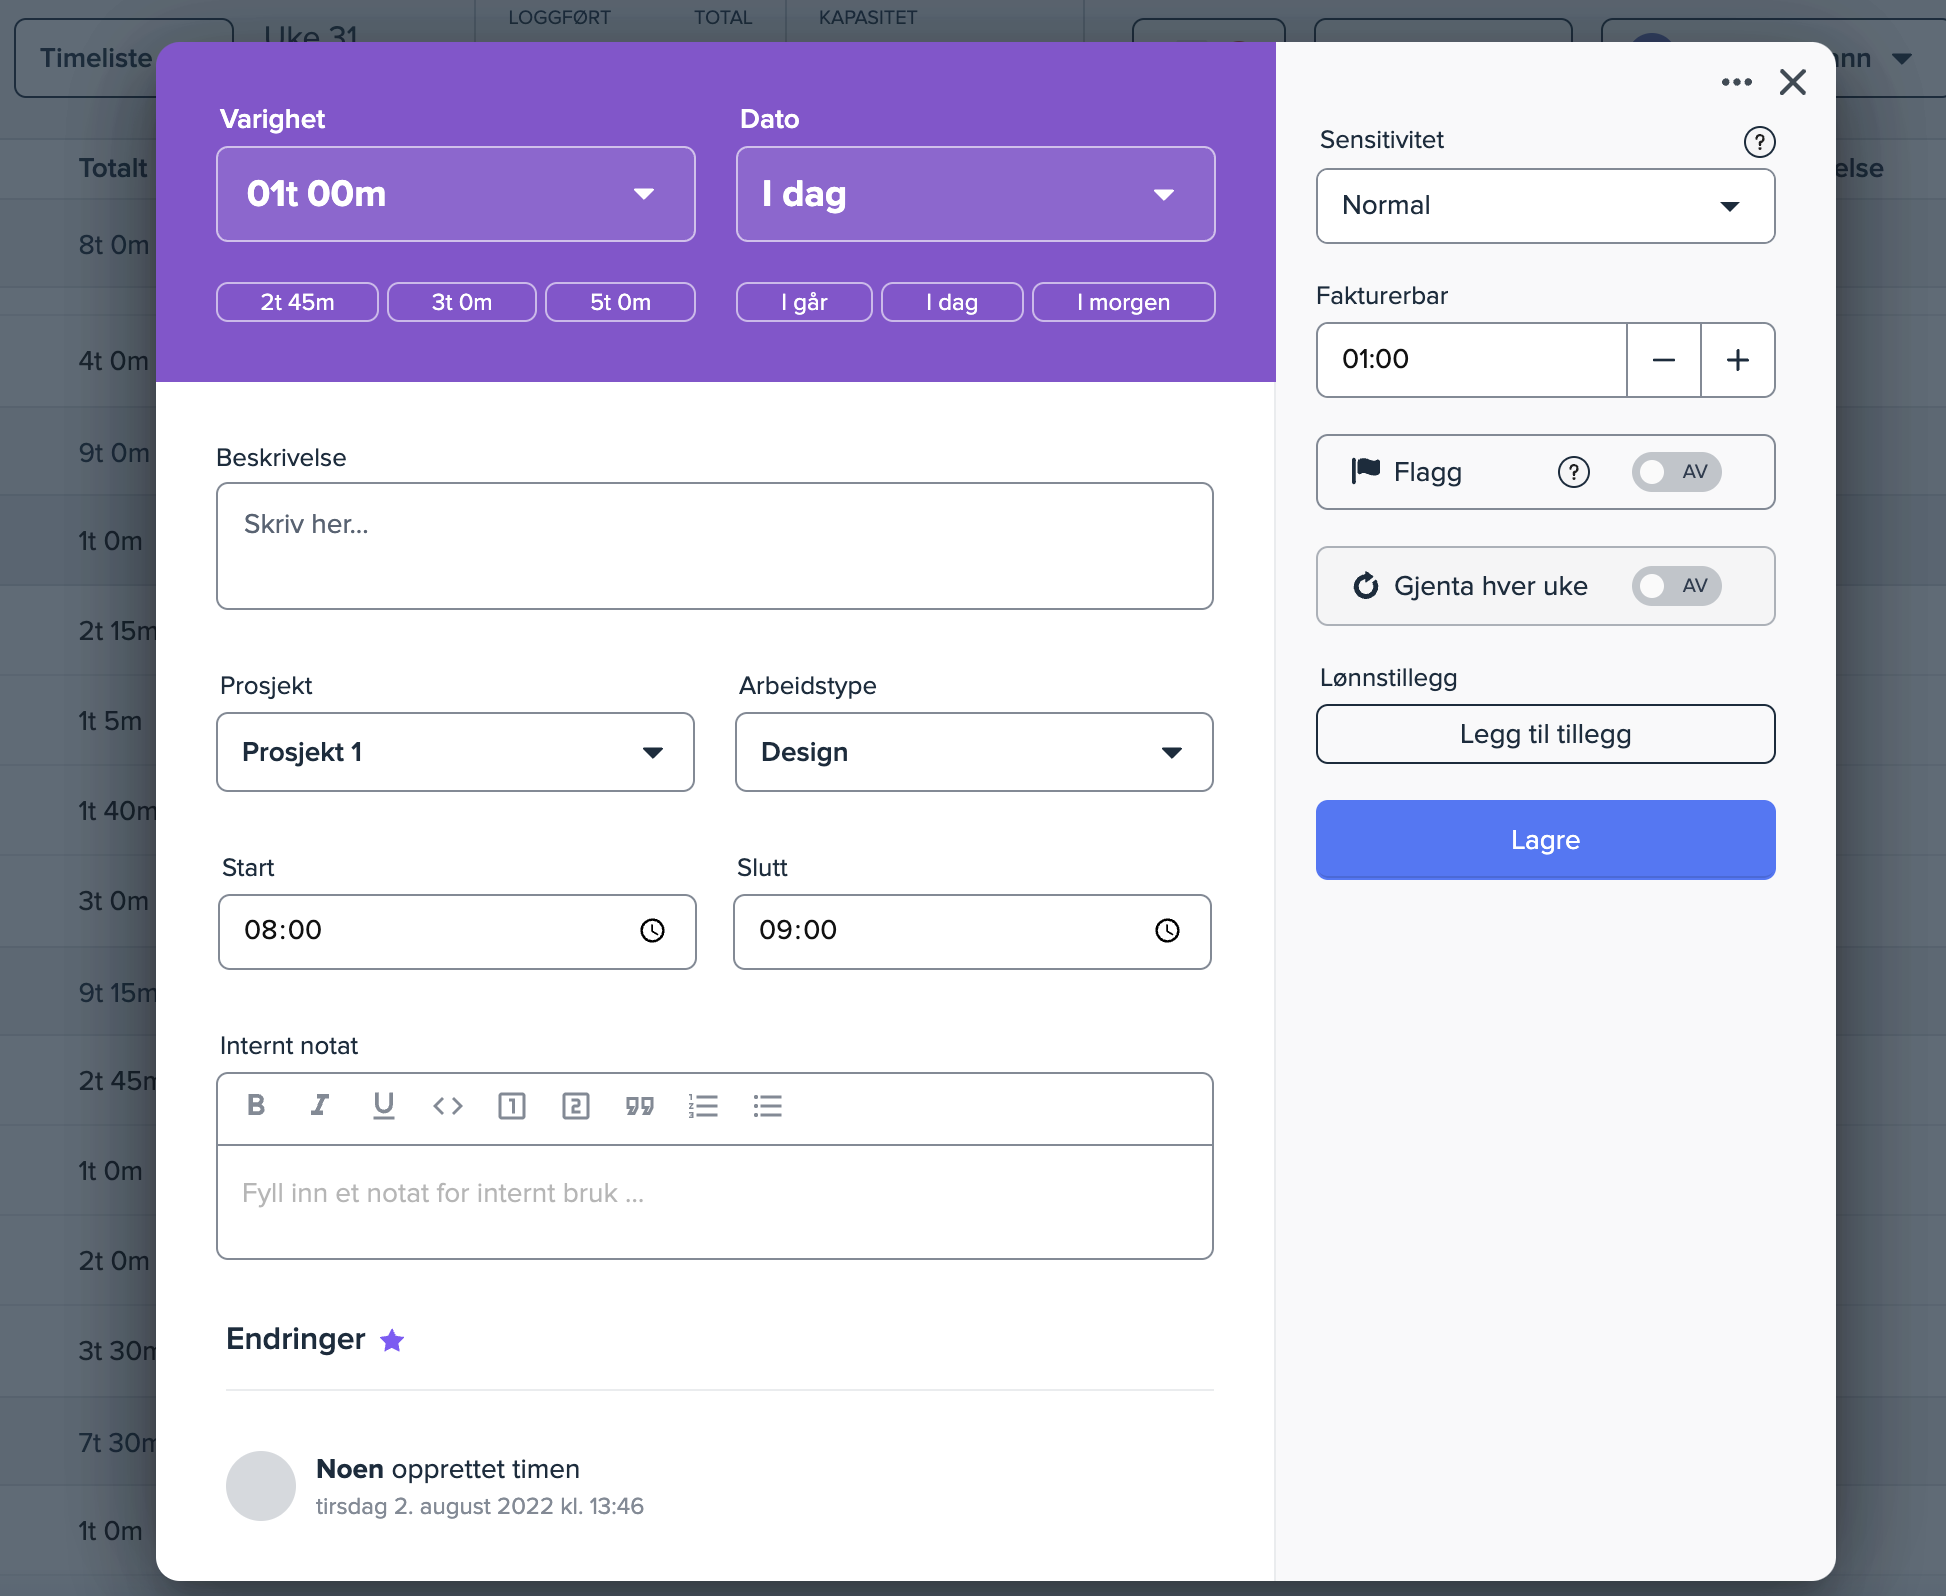Insert blockquote with quote icon
The height and width of the screenshot is (1596, 1946).
click(639, 1105)
